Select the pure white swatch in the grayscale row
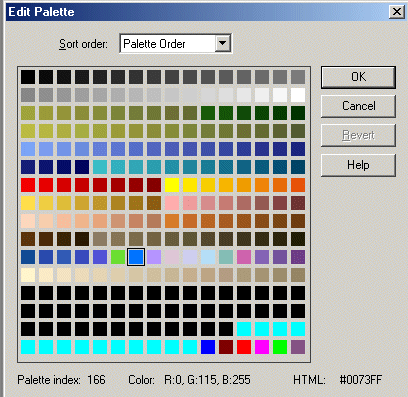The height and width of the screenshot is (397, 408). (298, 95)
